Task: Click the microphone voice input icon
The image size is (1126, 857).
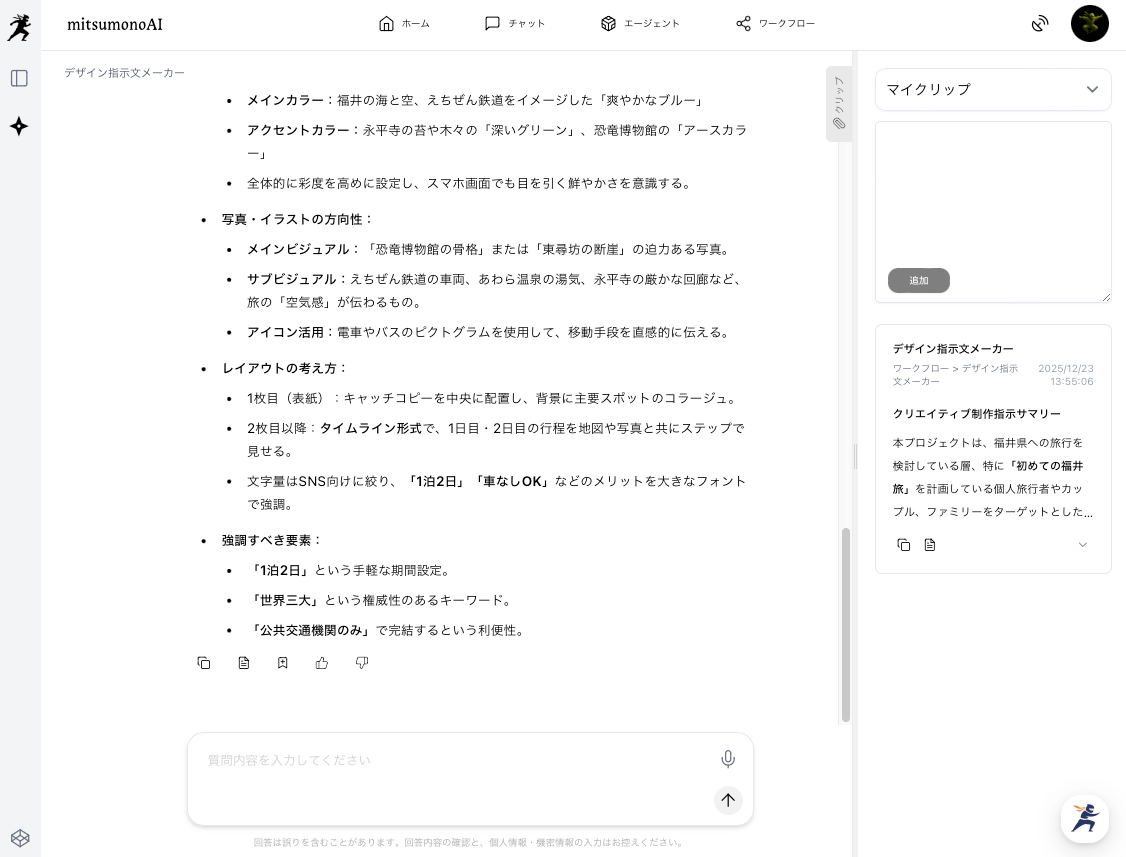Action: point(728,759)
